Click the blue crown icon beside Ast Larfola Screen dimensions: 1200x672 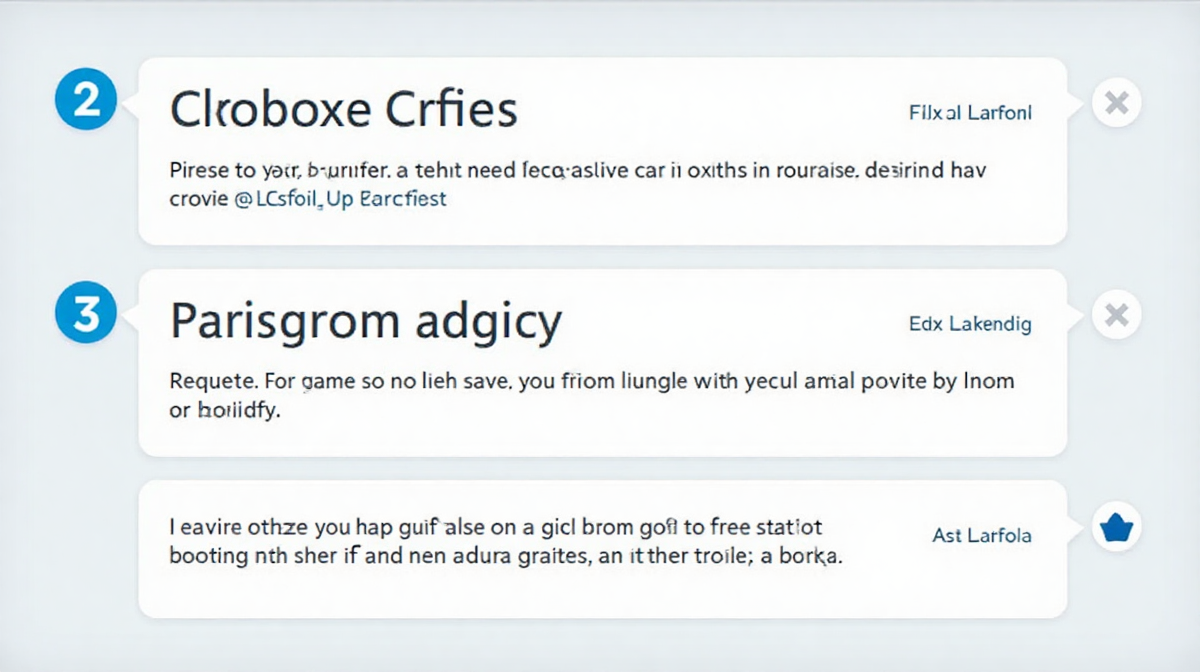click(x=1116, y=528)
